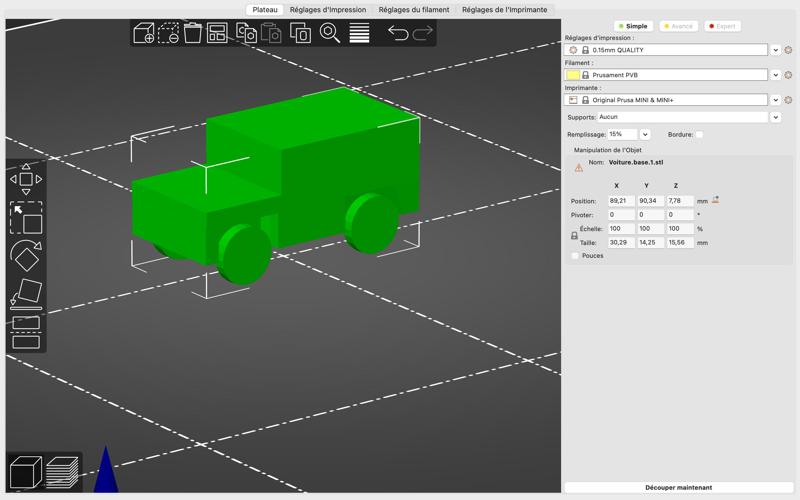Select the Rotate tool
The width and height of the screenshot is (800, 500).
pos(26,256)
